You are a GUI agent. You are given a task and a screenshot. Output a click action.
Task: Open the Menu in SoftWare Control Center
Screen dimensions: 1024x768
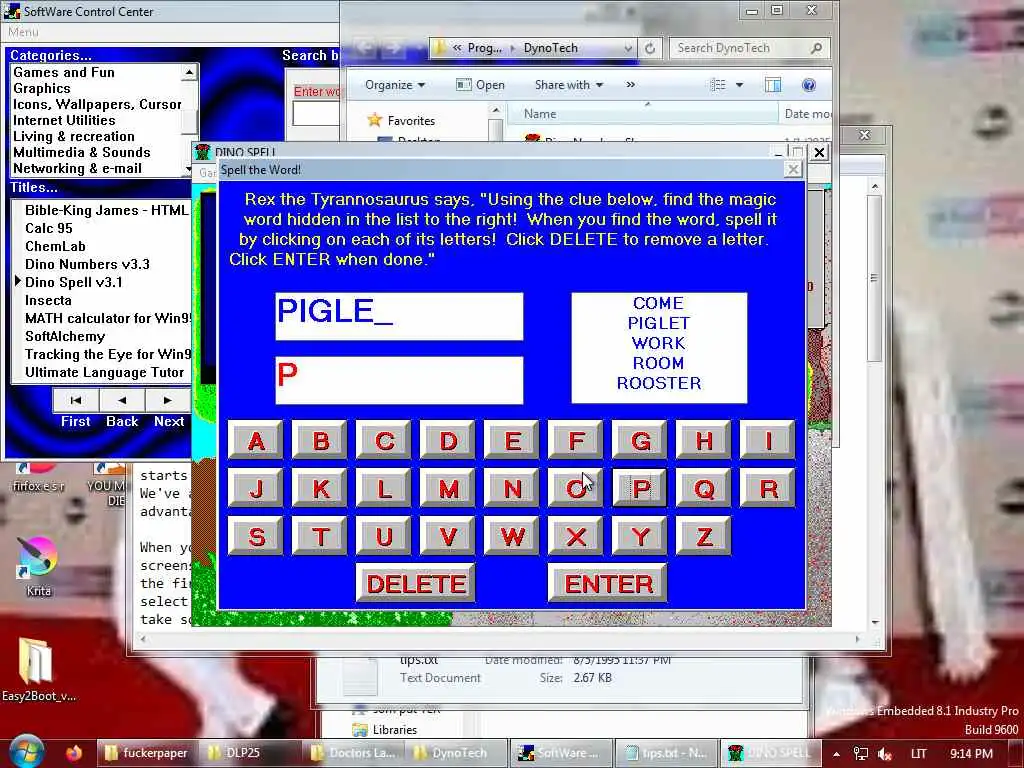pos(24,32)
